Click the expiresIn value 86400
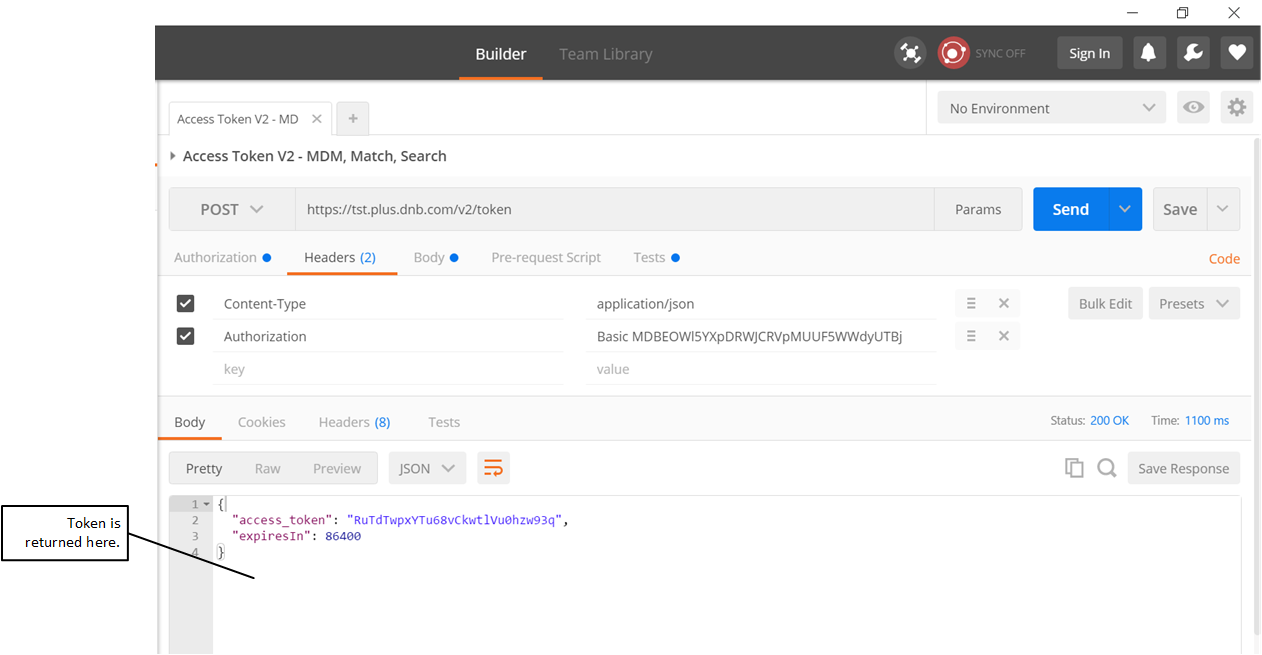The image size is (1262, 655). [343, 536]
